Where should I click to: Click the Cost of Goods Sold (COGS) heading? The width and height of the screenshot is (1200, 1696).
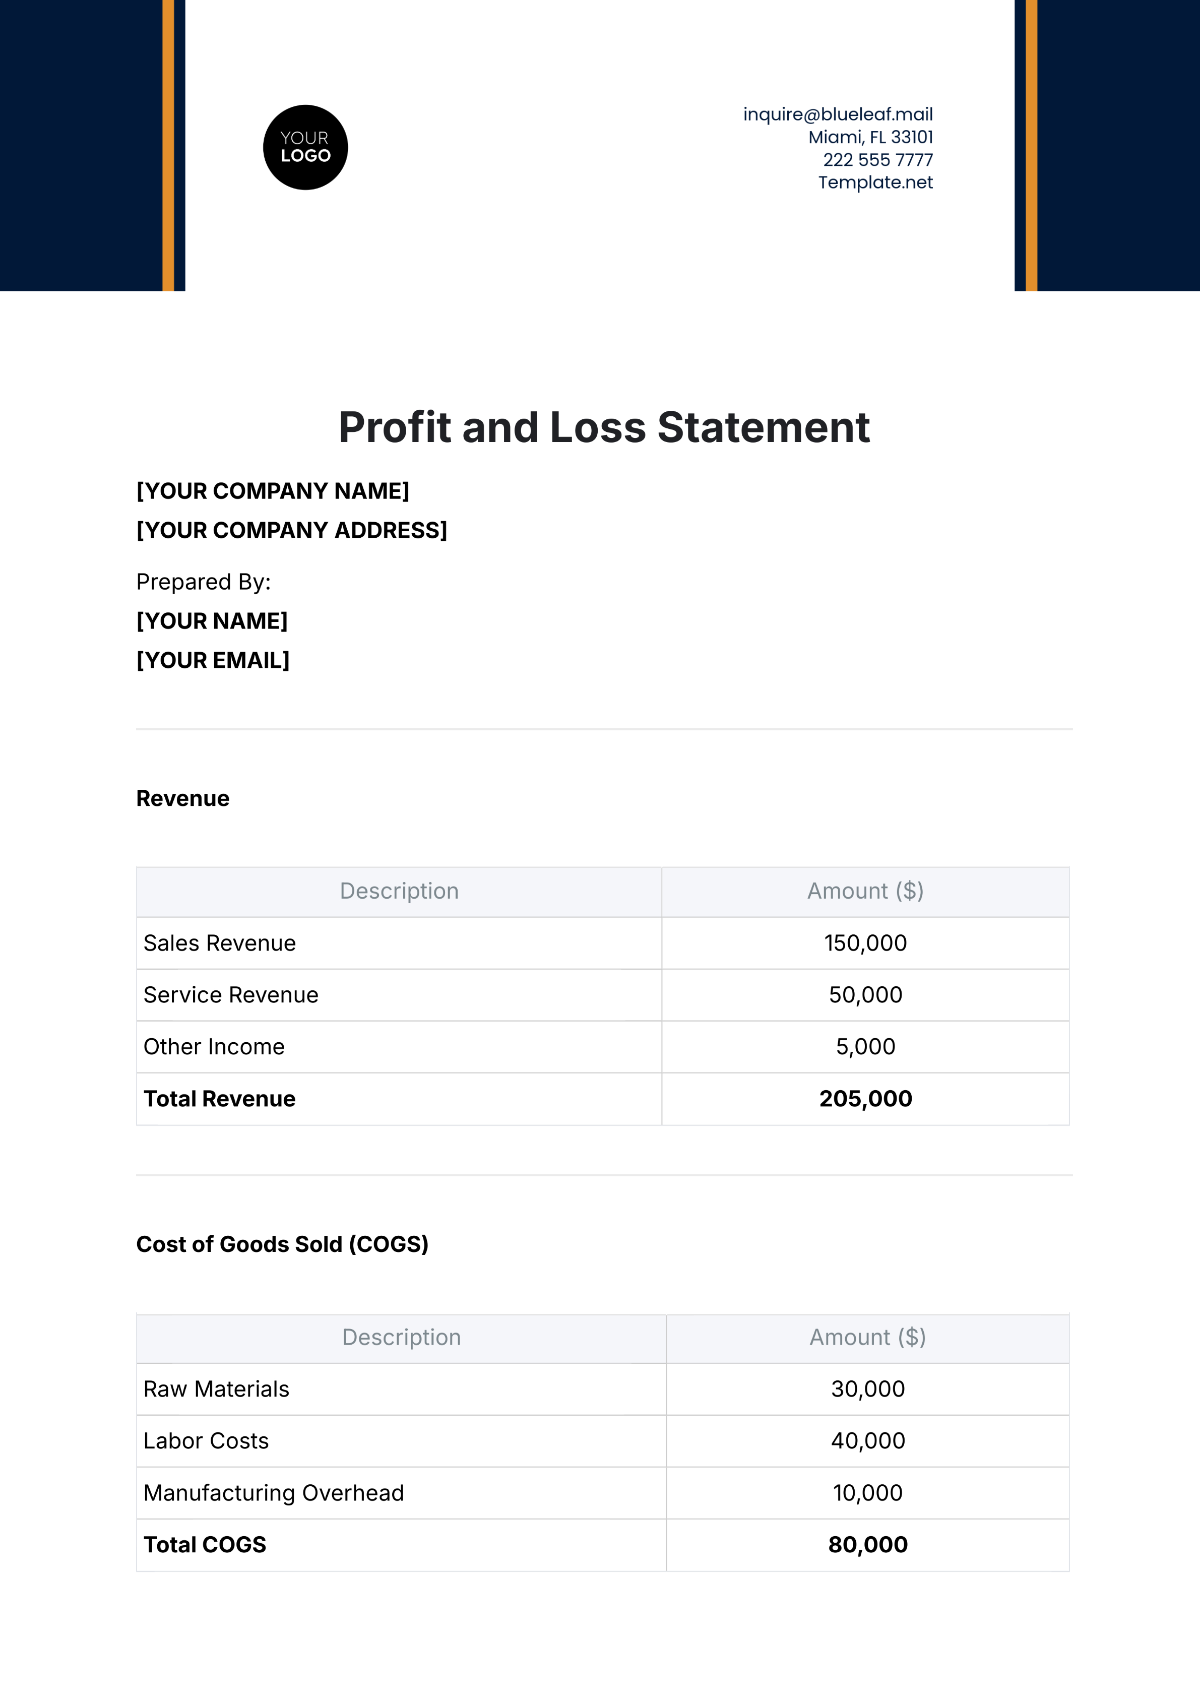click(x=282, y=1244)
